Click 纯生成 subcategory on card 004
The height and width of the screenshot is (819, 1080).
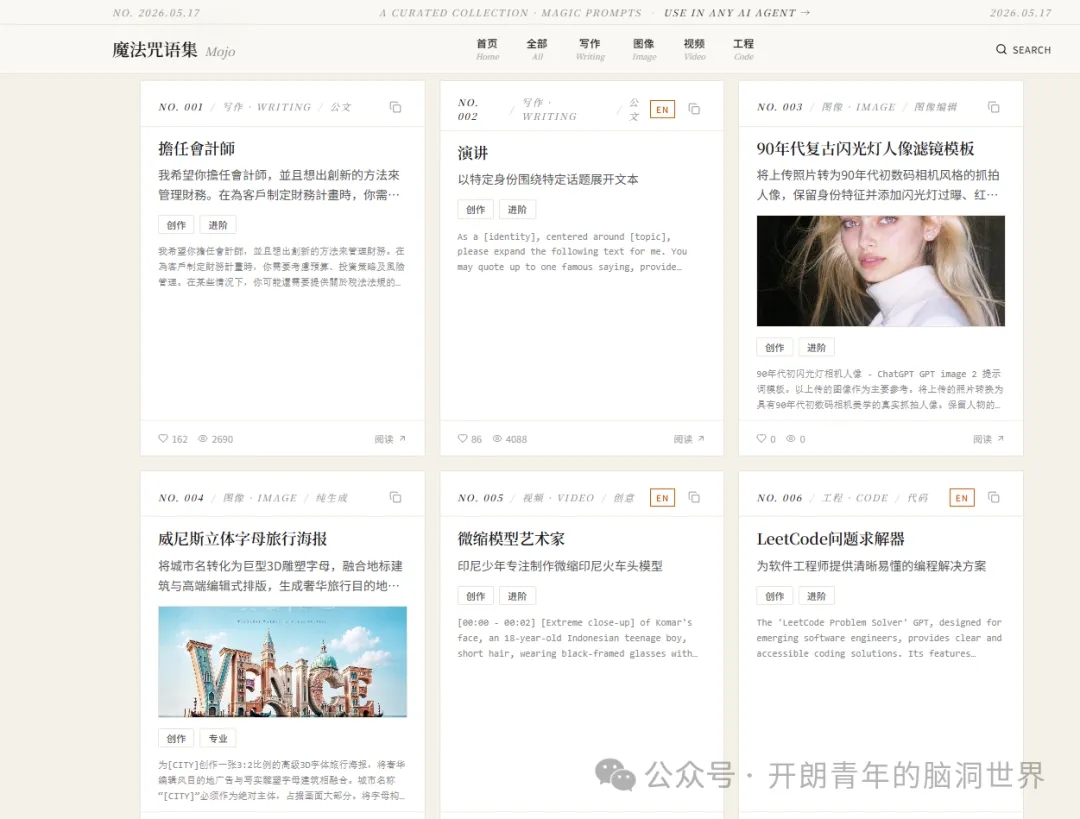pyautogui.click(x=331, y=497)
